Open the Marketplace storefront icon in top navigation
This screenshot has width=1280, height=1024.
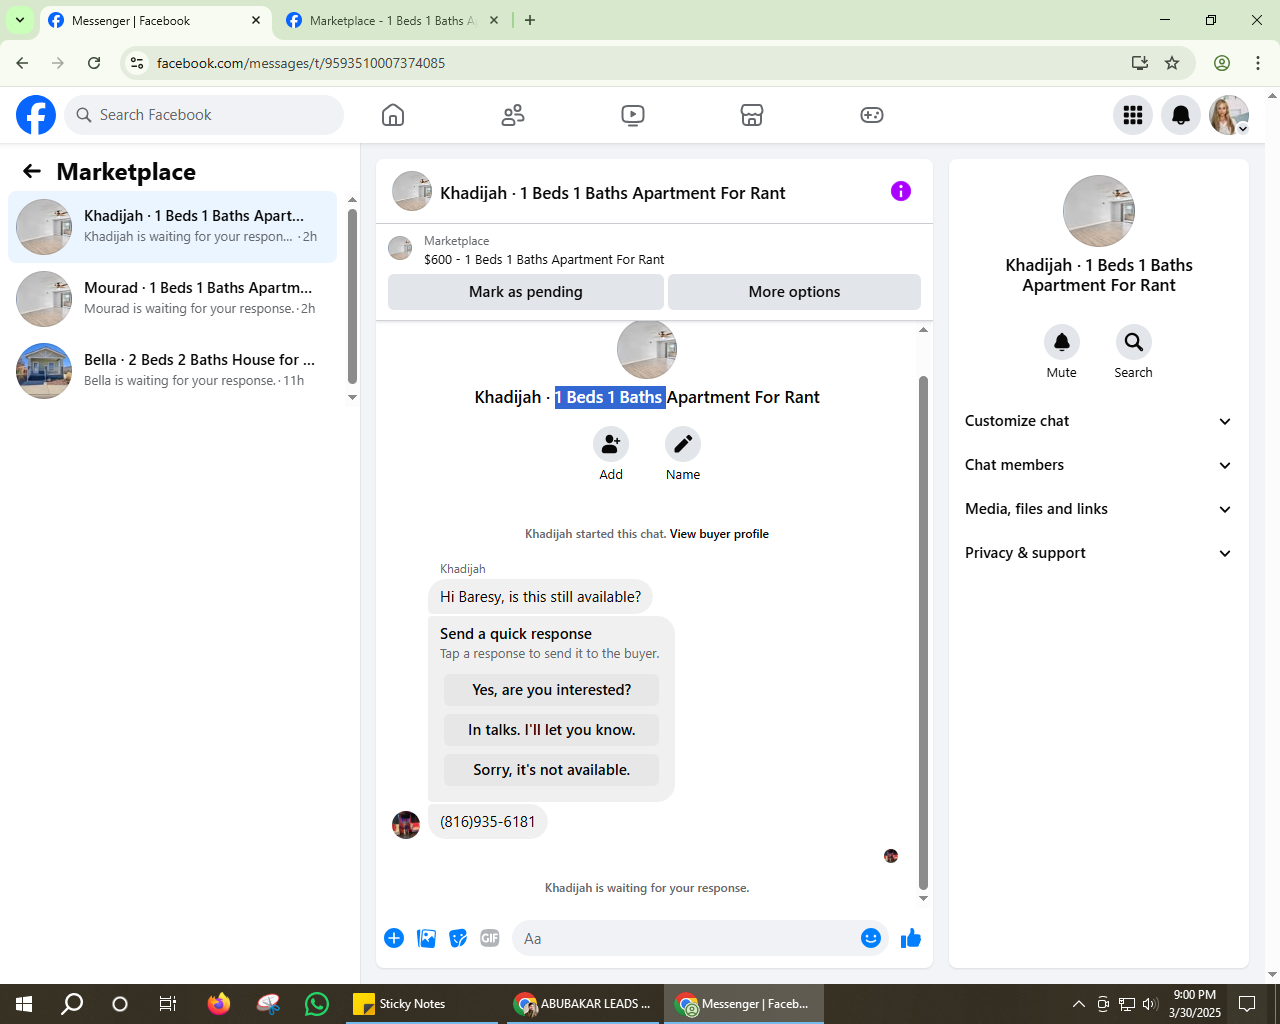pyautogui.click(x=752, y=115)
